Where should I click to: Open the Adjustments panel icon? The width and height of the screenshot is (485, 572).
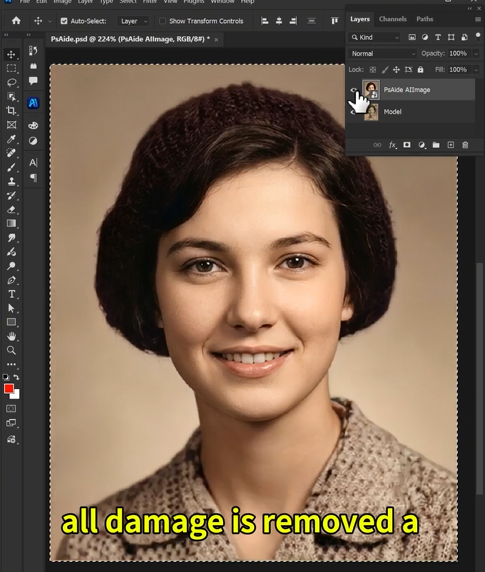(x=33, y=141)
